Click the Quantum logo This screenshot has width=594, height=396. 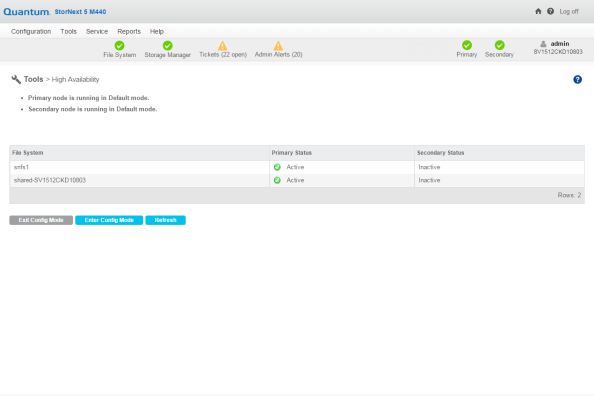[x=27, y=12]
